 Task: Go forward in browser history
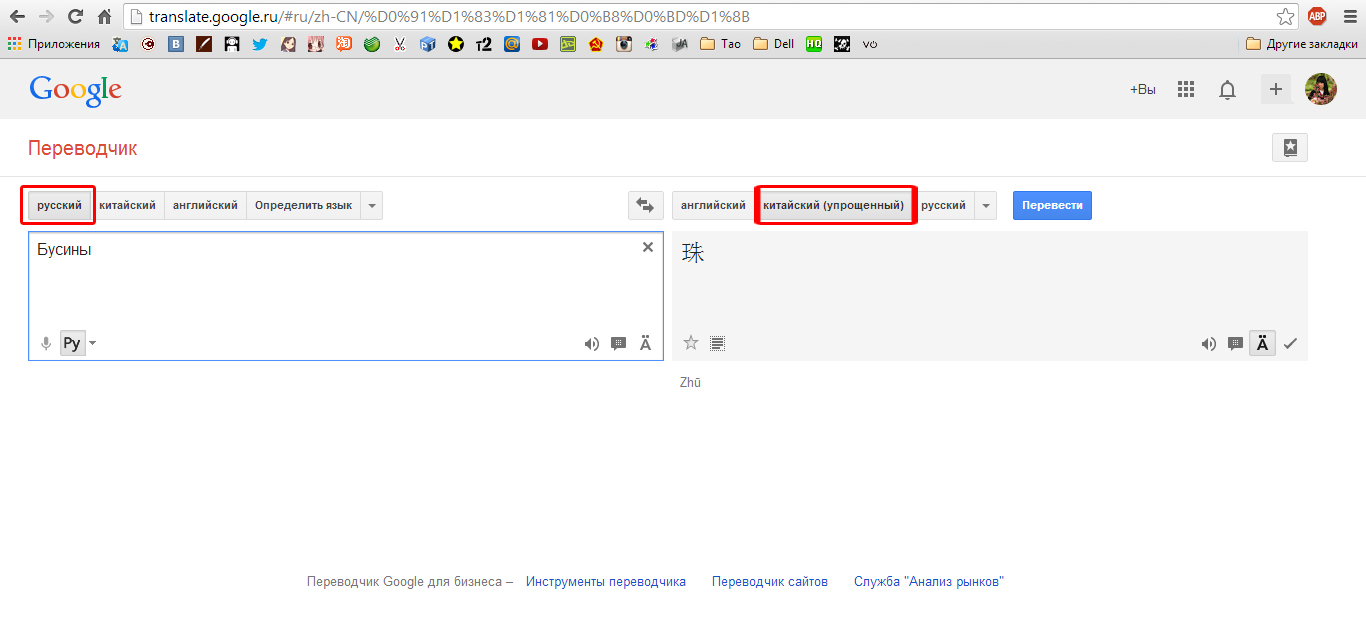[x=46, y=16]
